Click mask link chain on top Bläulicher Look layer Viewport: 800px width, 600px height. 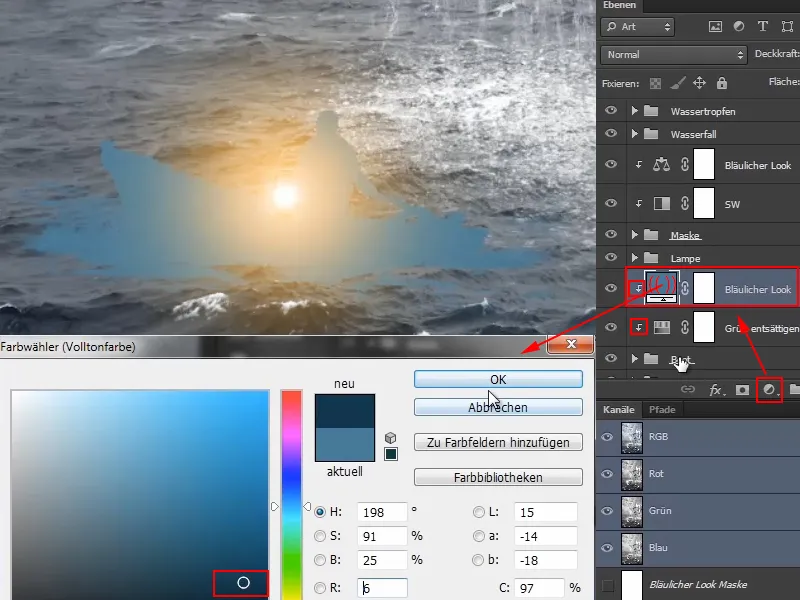tap(685, 164)
